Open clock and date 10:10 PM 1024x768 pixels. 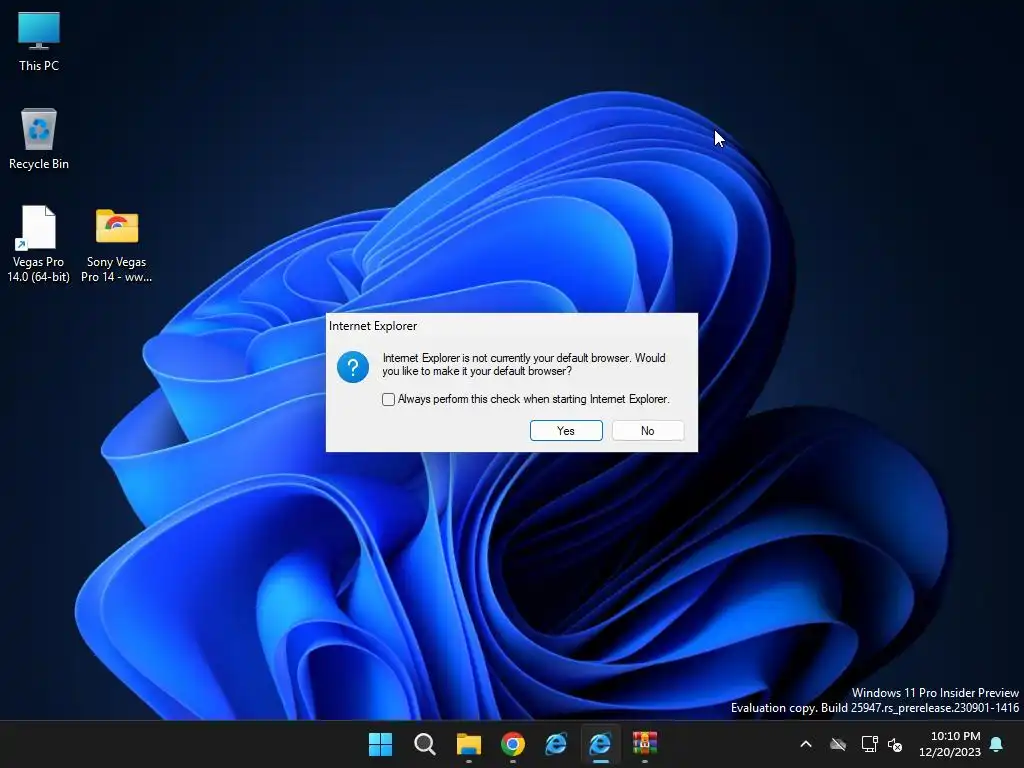950,744
